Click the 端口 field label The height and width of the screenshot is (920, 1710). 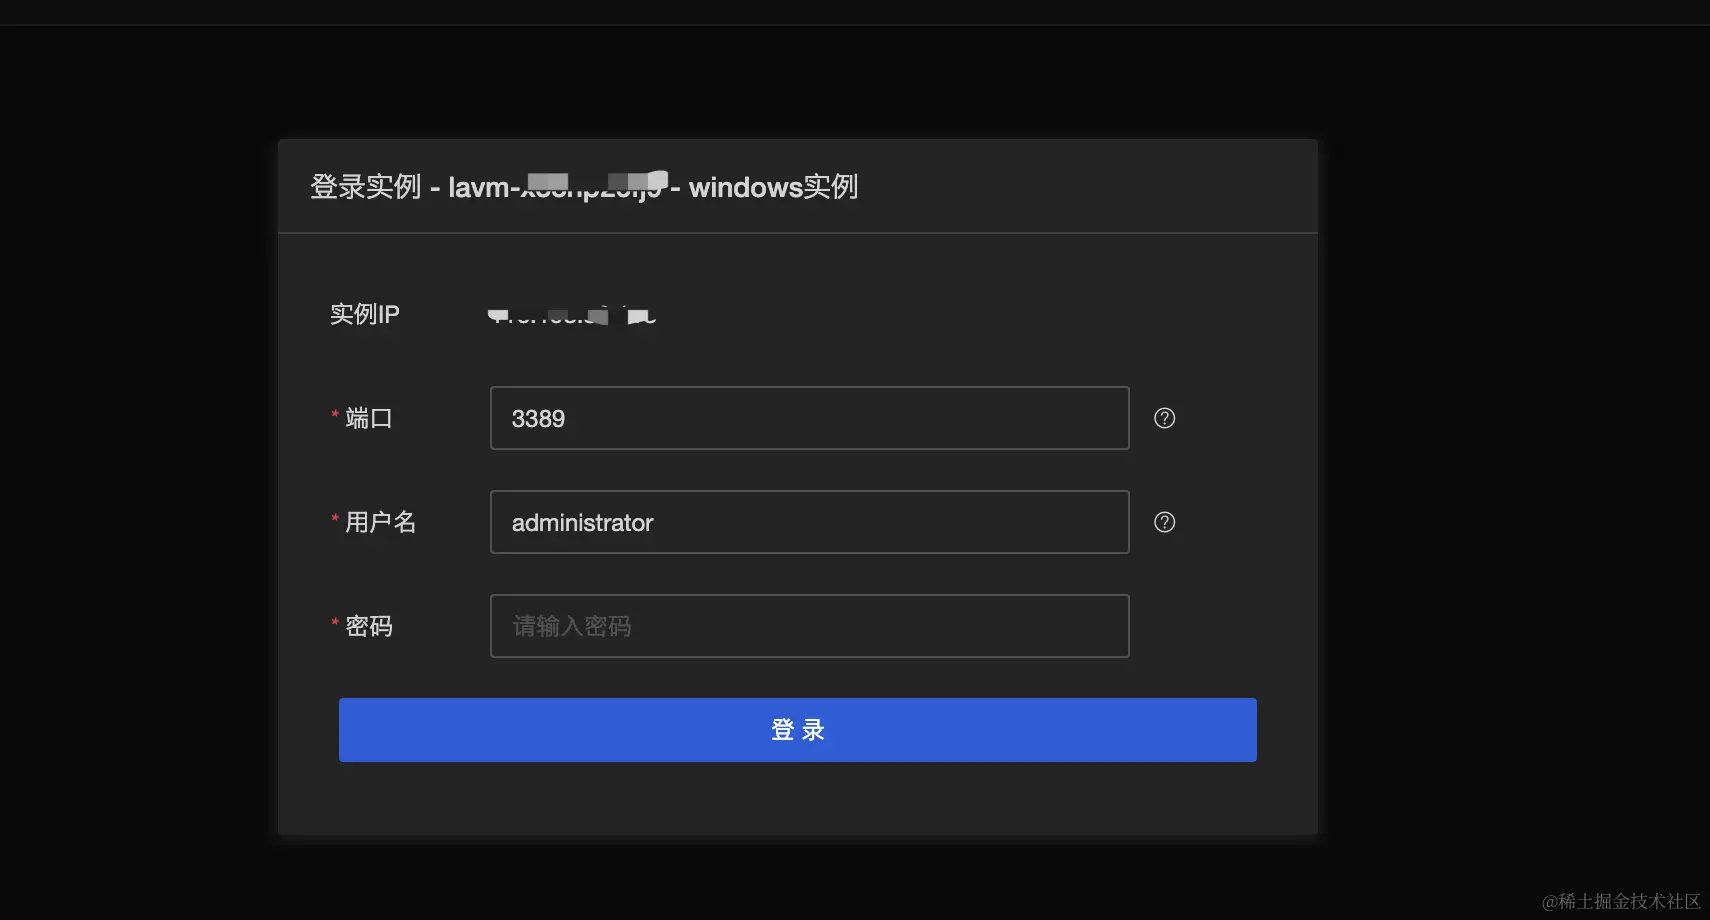(369, 418)
